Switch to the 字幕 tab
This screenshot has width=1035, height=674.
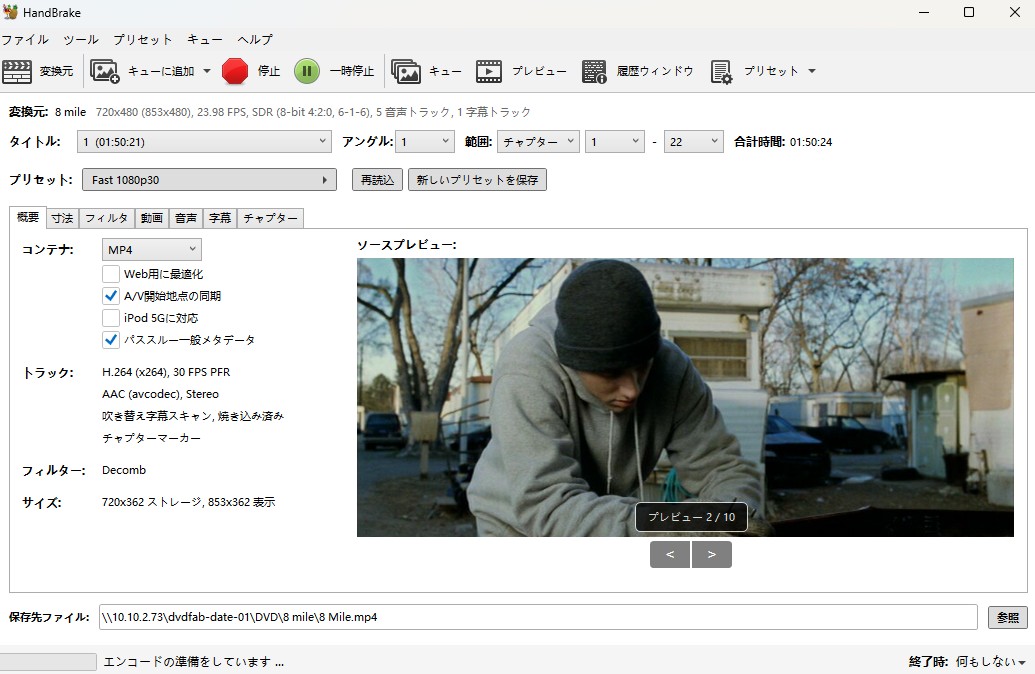pyautogui.click(x=219, y=218)
